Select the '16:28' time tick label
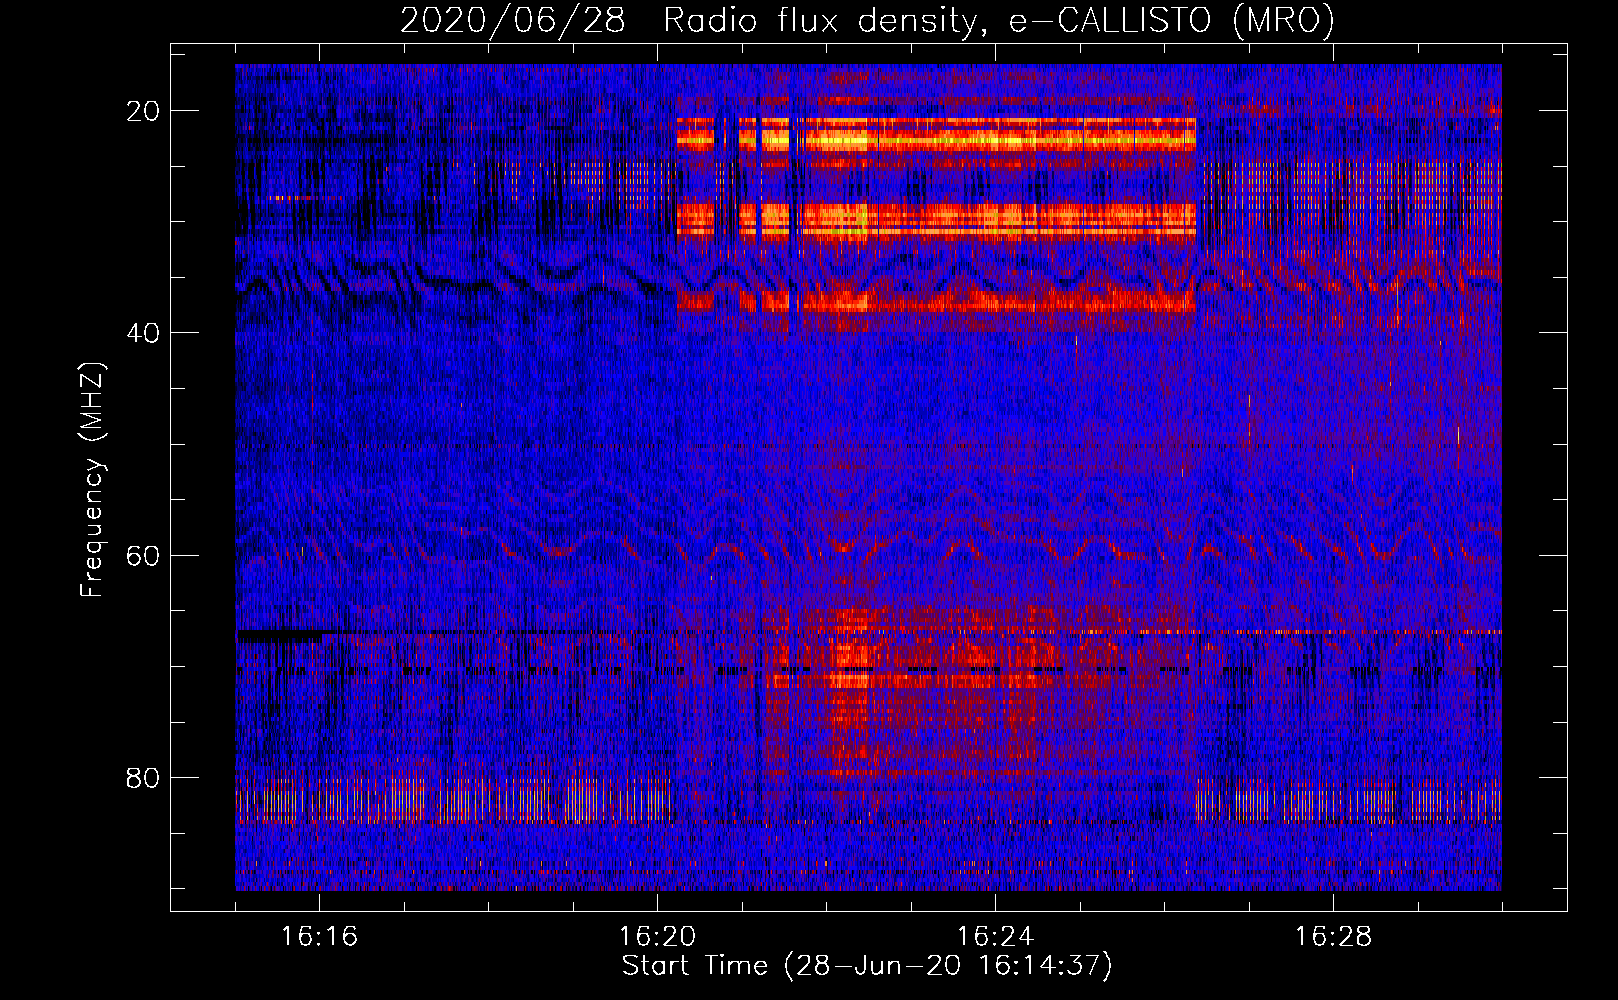 (1333, 937)
